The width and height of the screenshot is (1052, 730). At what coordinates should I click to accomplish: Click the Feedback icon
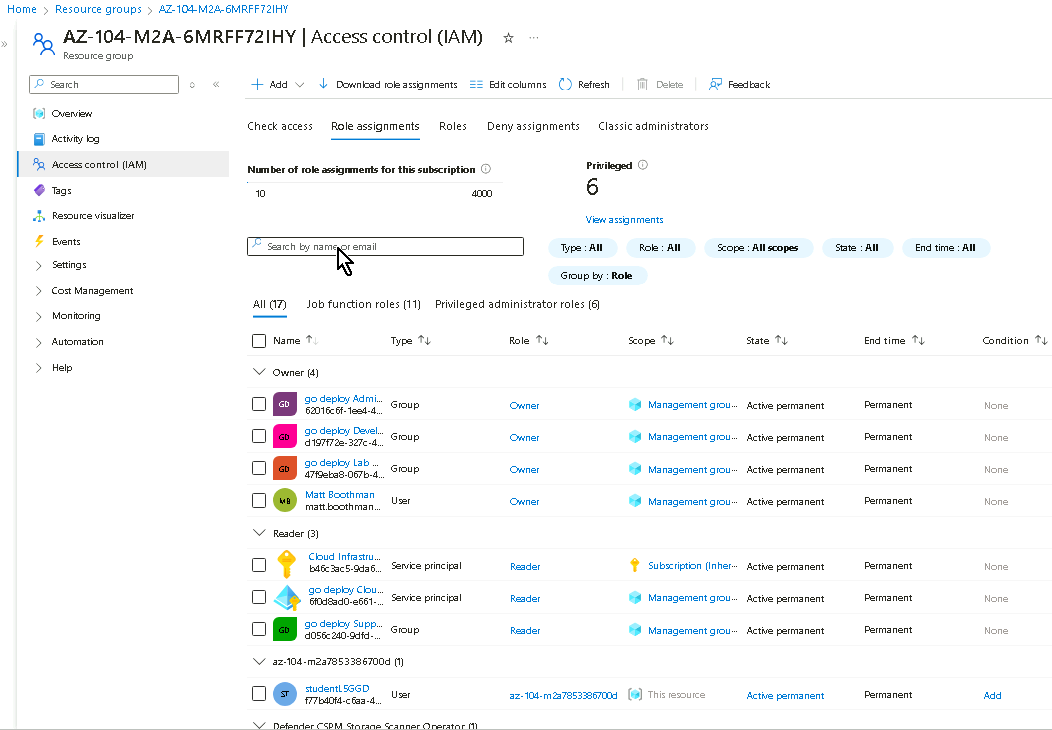pyautogui.click(x=715, y=85)
